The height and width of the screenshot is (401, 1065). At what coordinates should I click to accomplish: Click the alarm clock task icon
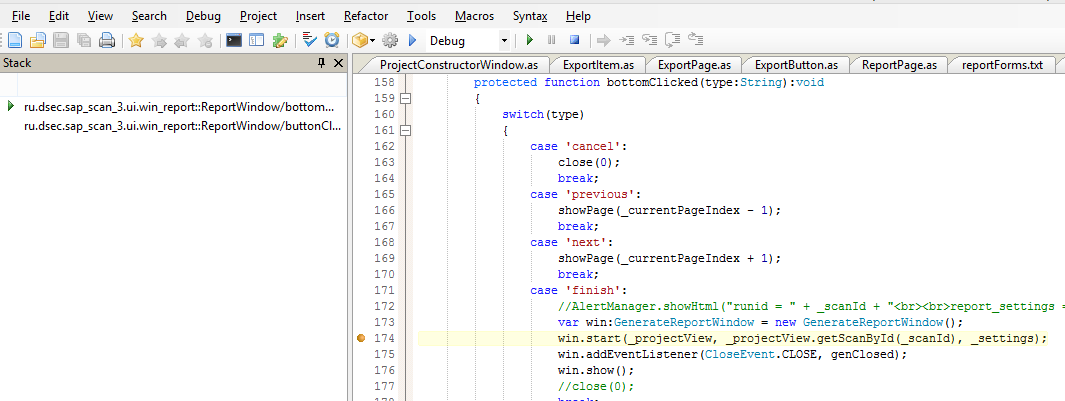click(331, 41)
